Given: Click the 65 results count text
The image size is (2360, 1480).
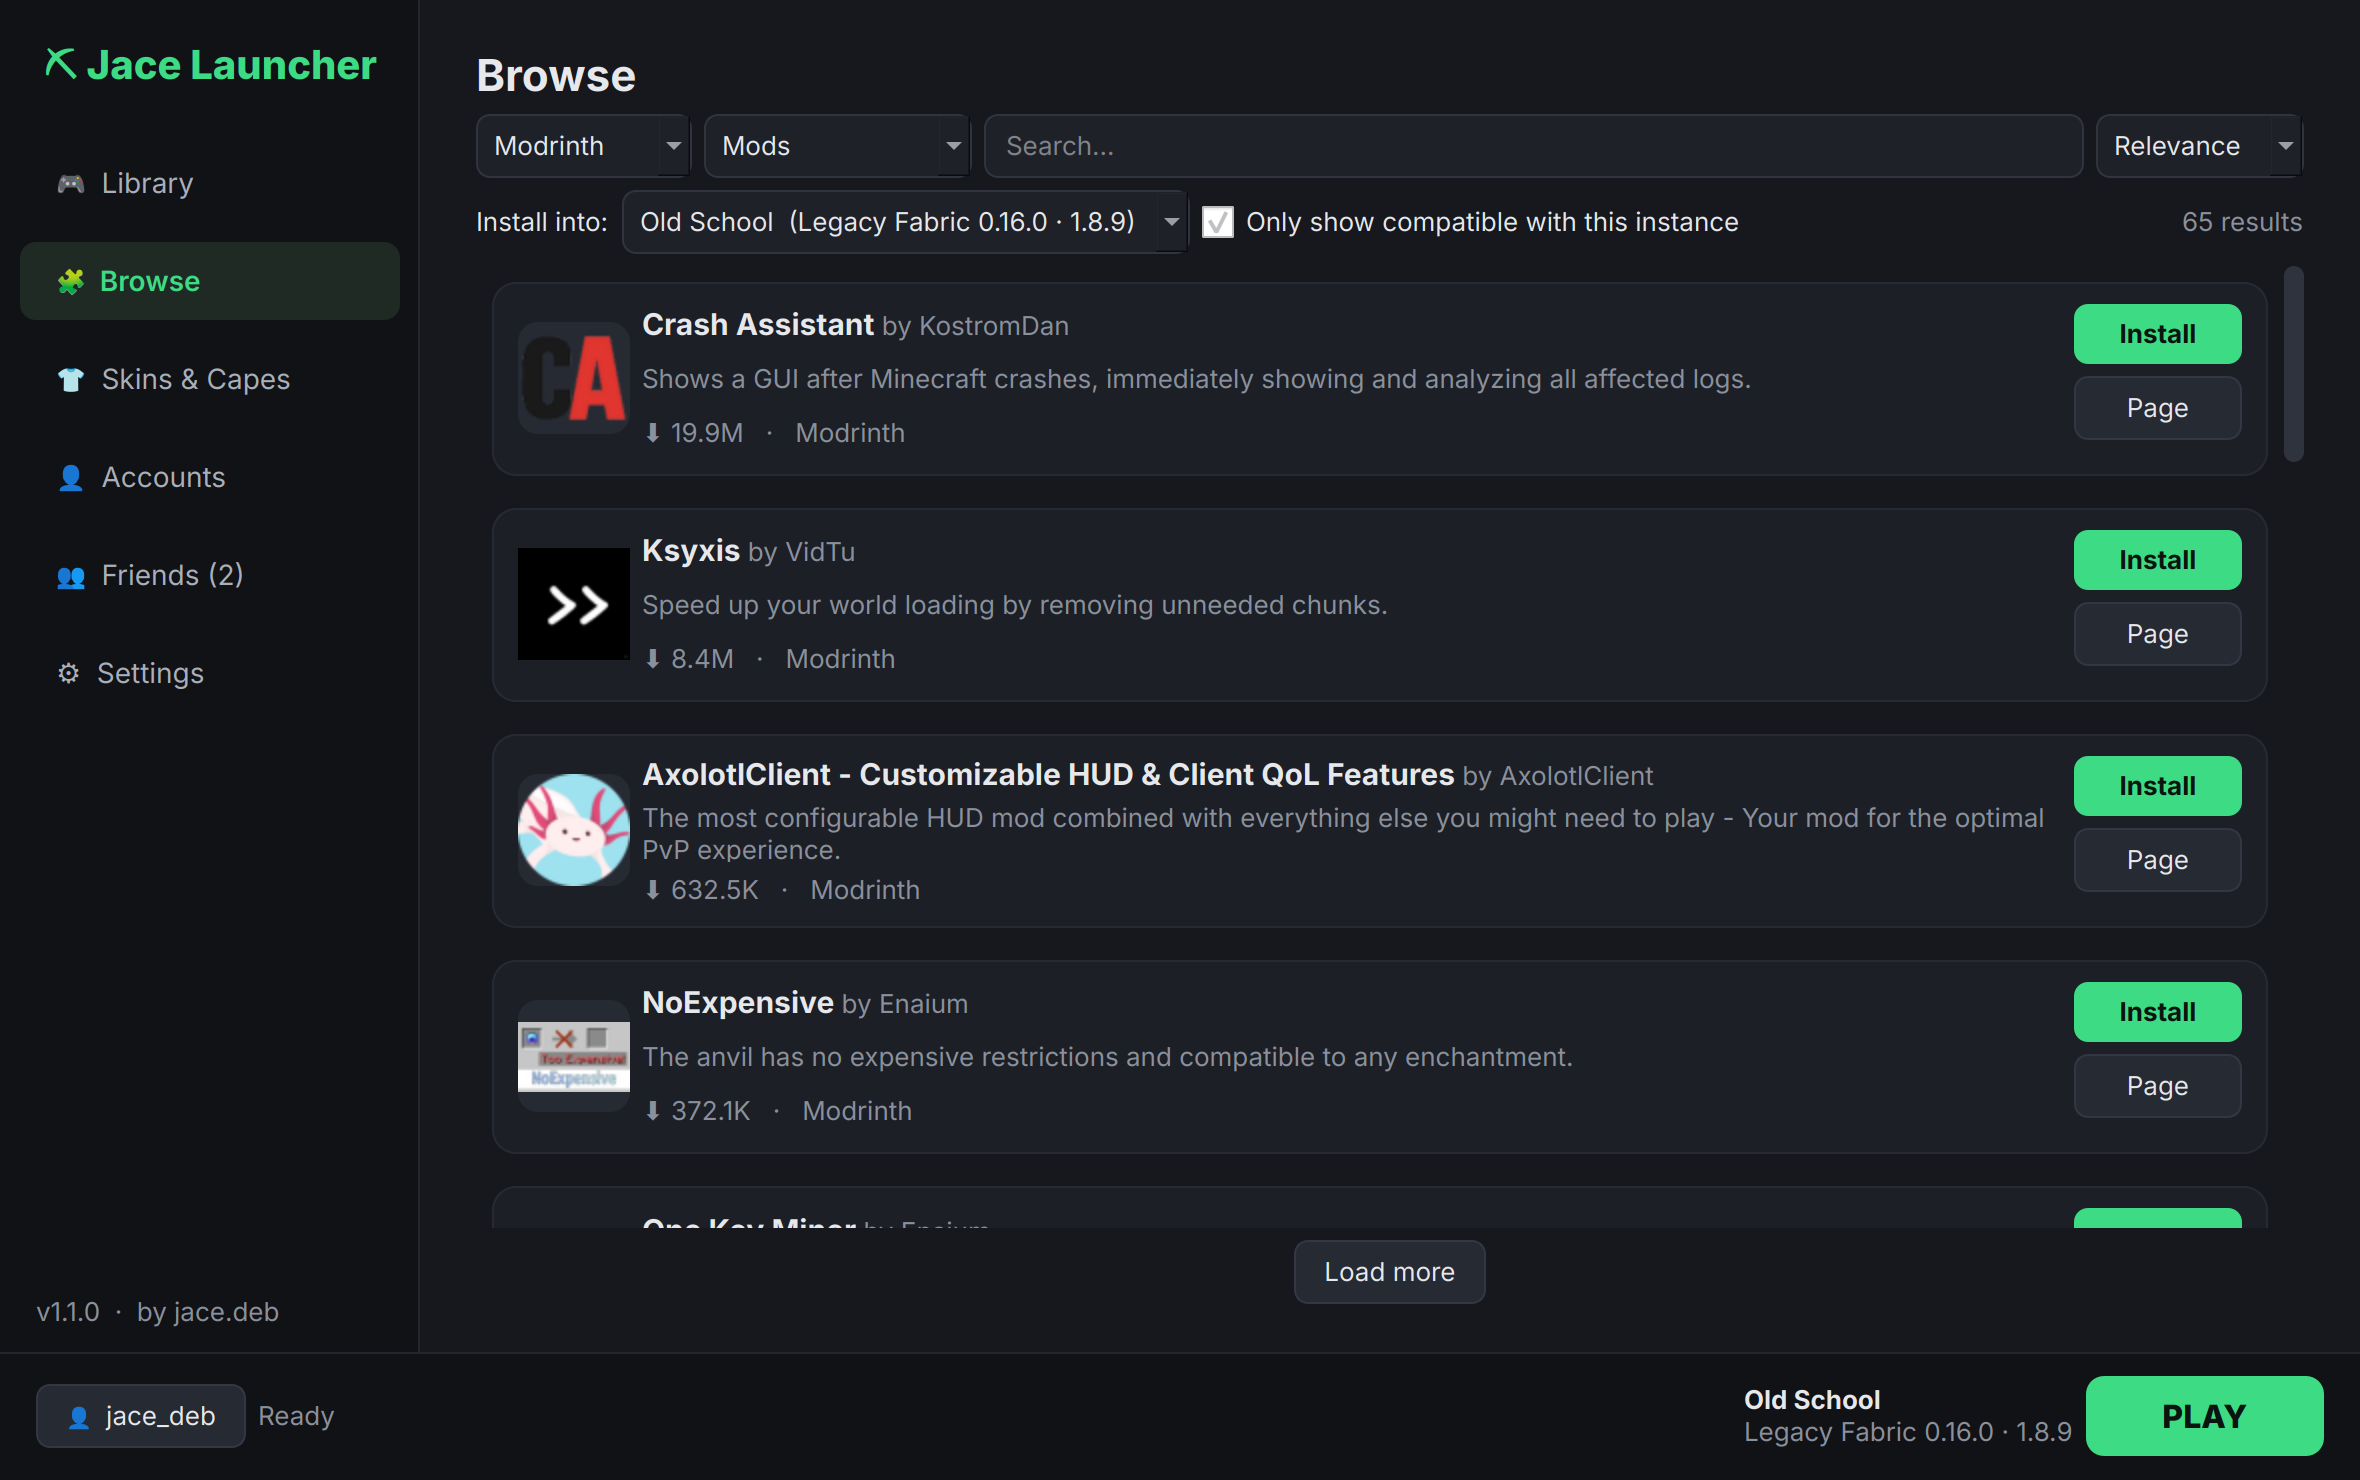Looking at the screenshot, I should tap(2242, 222).
